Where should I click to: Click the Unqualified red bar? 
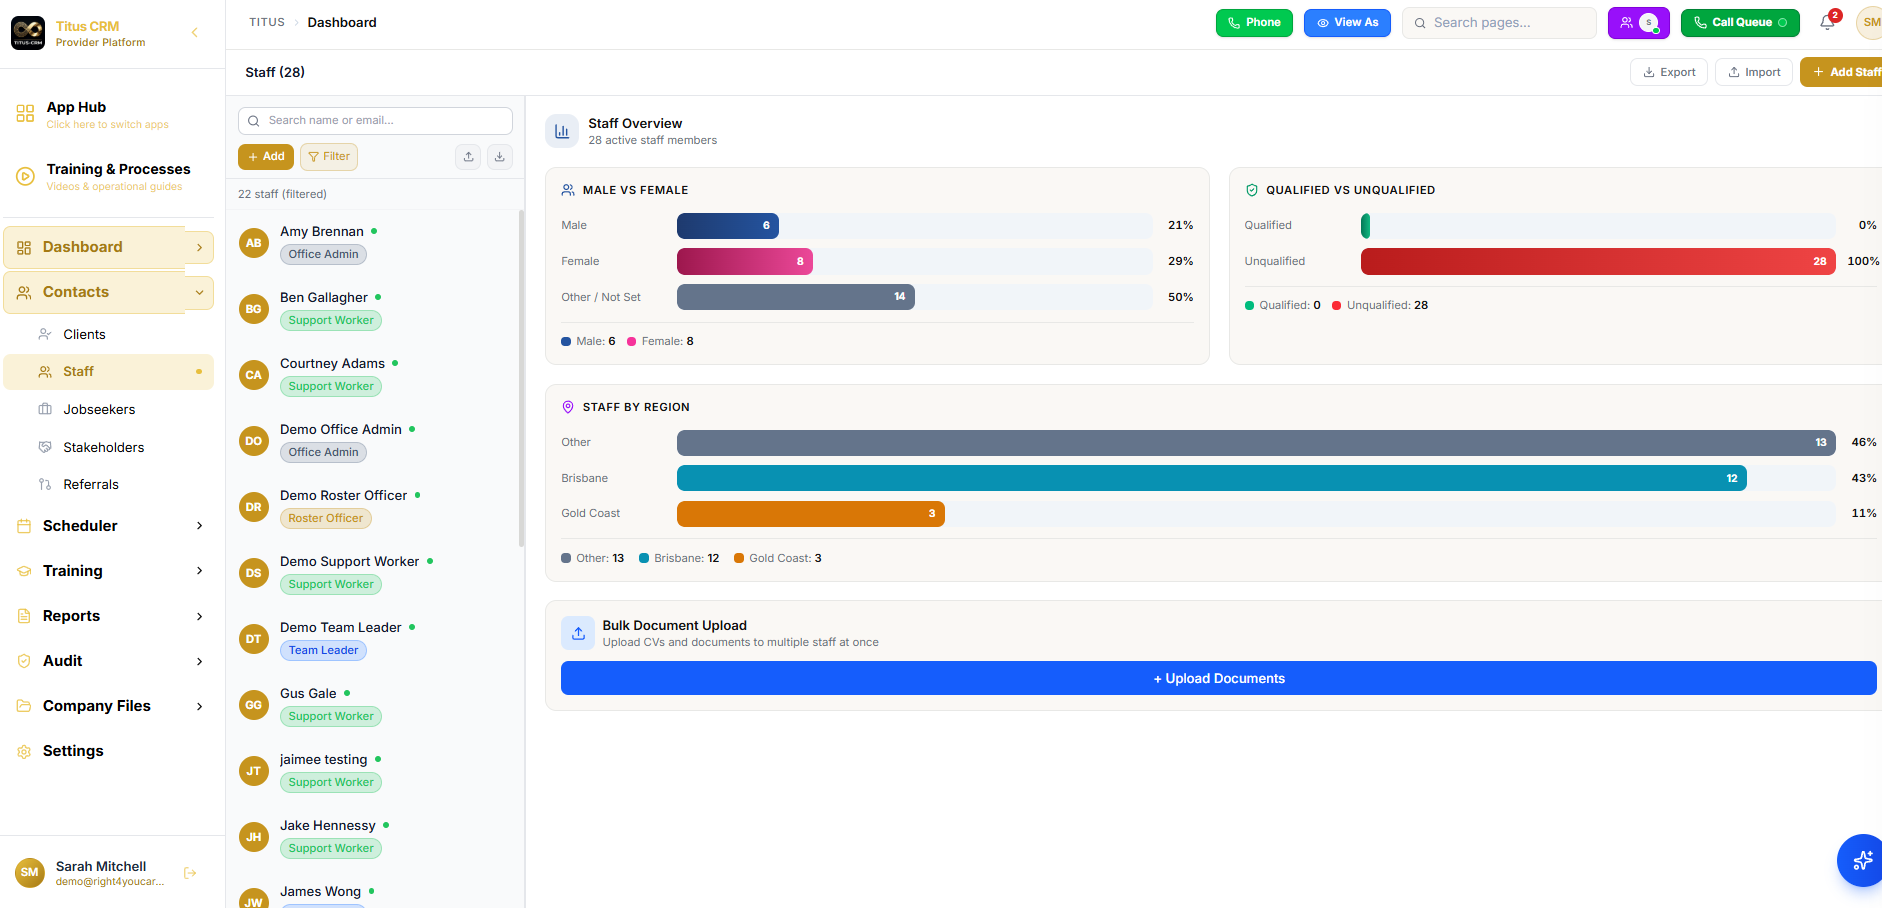pyautogui.click(x=1598, y=262)
